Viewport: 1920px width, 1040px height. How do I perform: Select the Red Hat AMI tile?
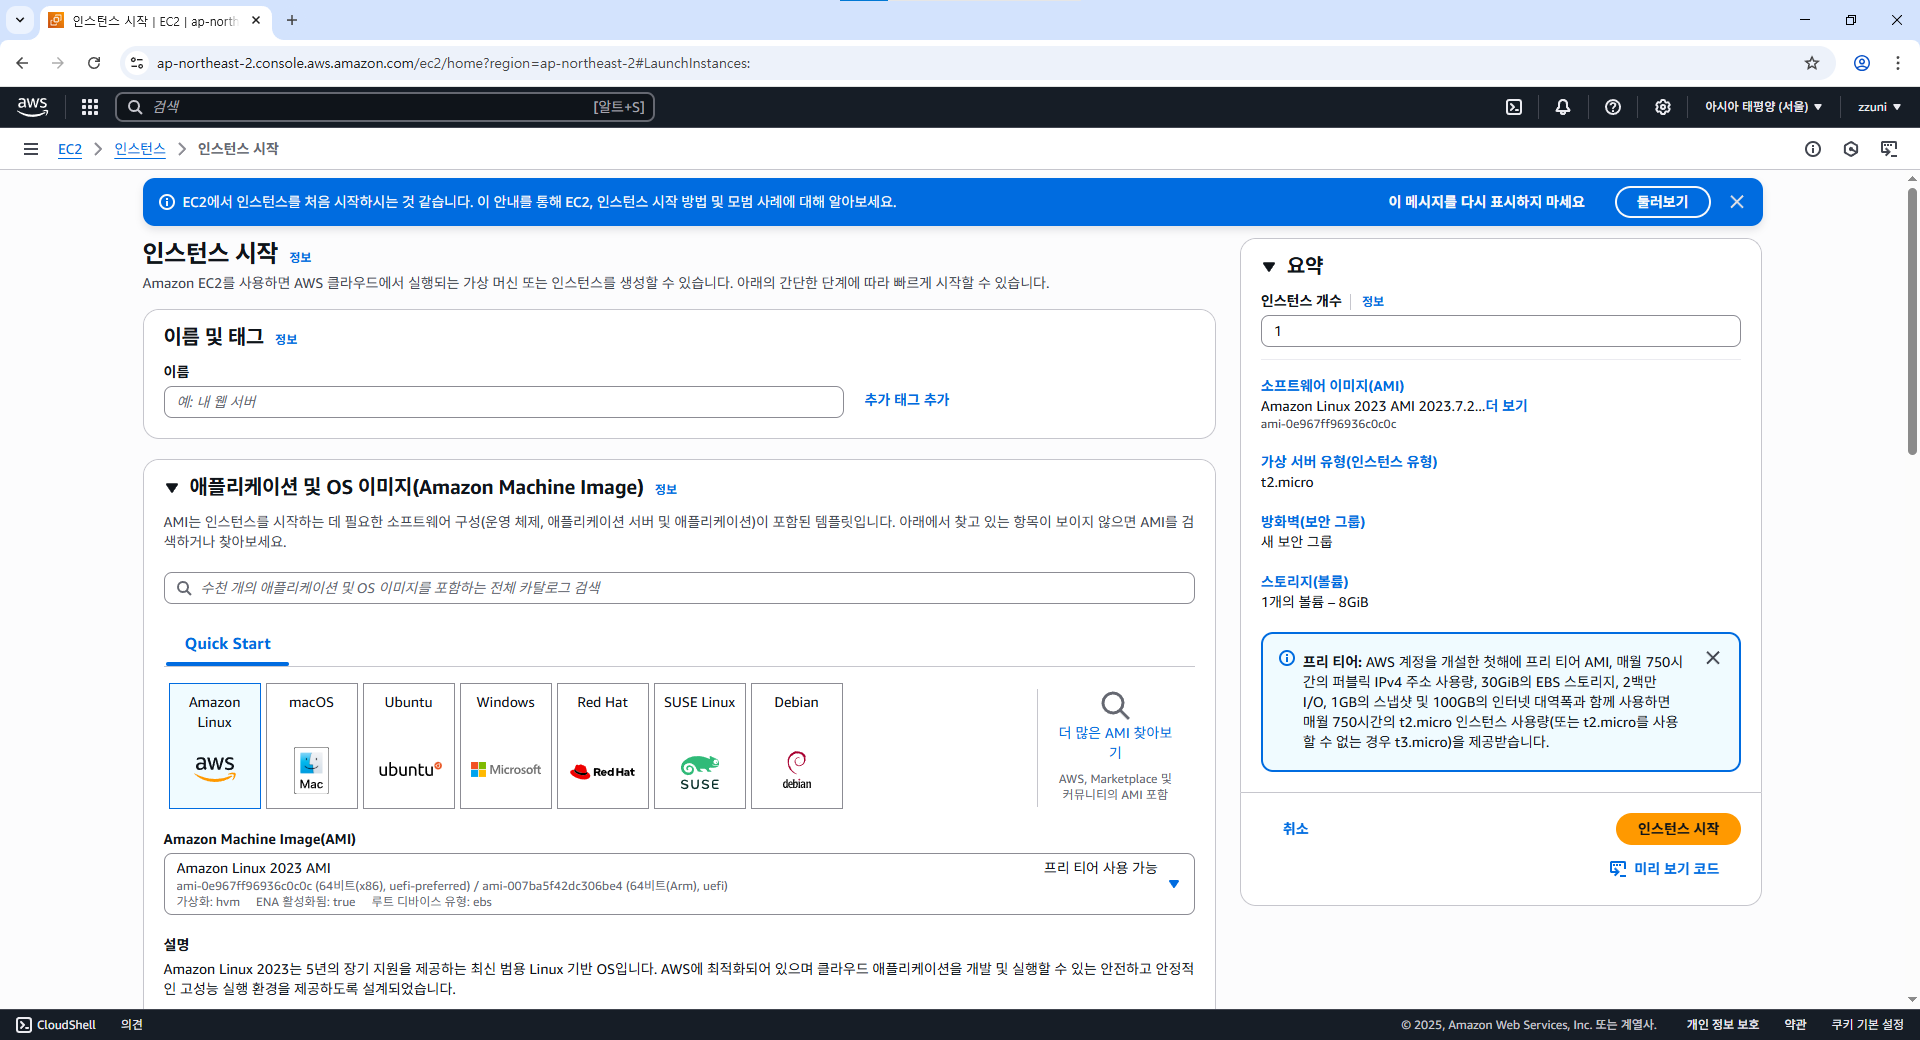(x=603, y=746)
